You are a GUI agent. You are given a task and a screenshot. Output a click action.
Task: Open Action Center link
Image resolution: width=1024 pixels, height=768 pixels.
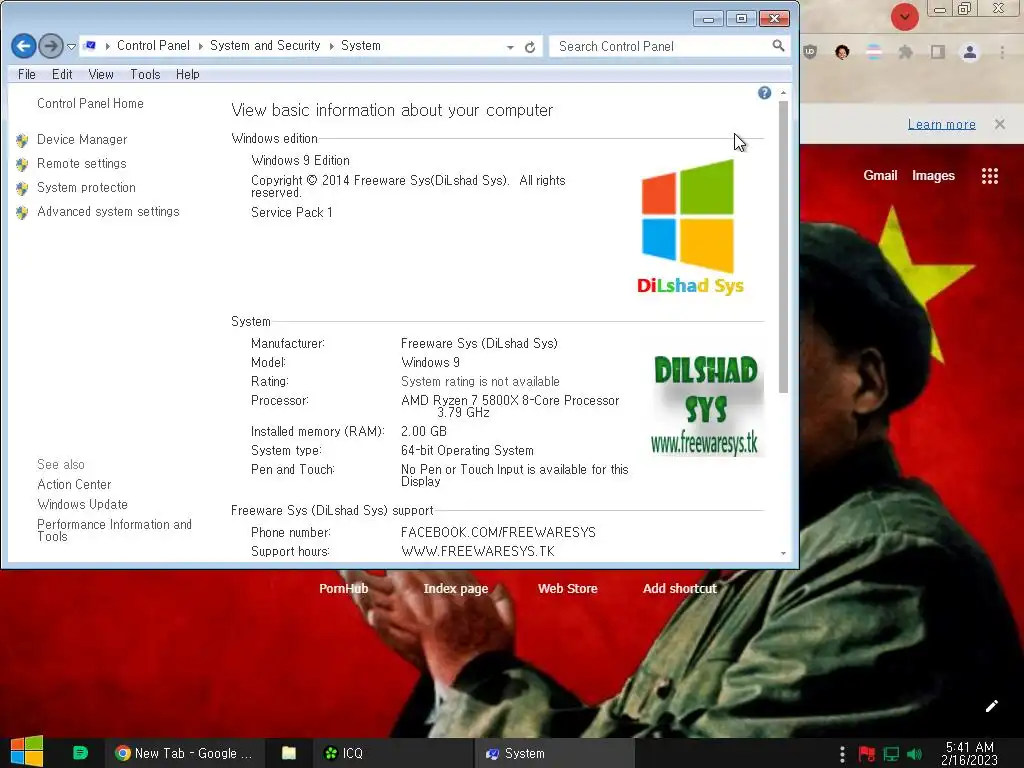coord(74,485)
